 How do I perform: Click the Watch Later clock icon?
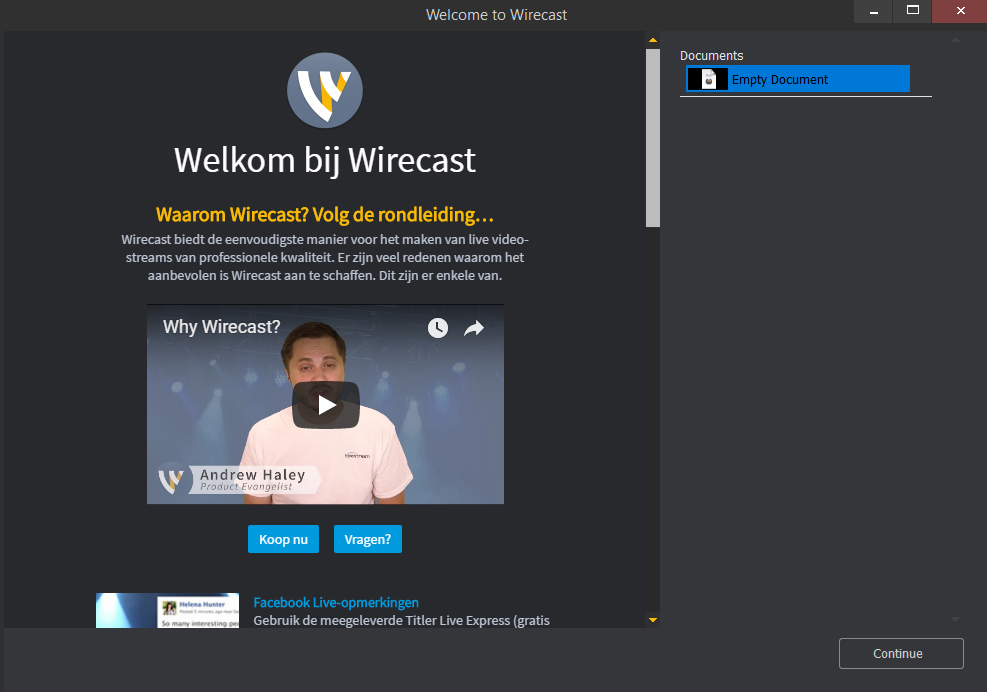(437, 327)
